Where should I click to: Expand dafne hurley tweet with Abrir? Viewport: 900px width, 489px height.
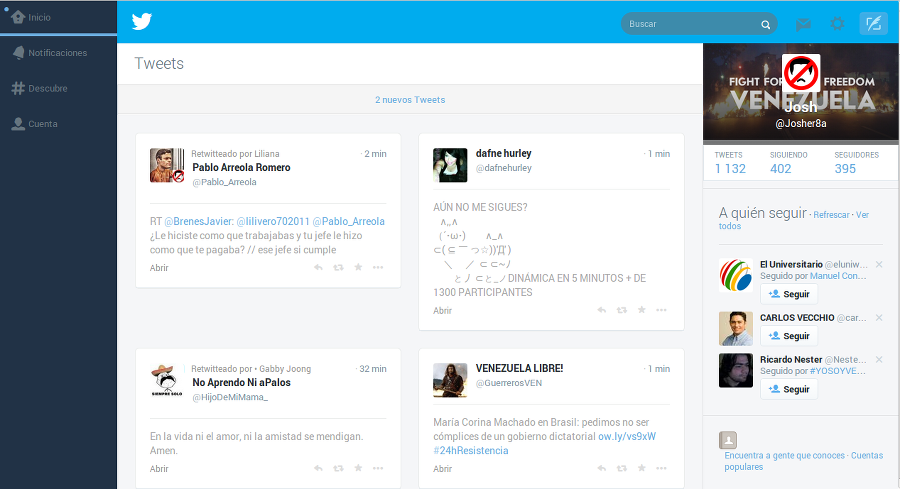(x=443, y=311)
